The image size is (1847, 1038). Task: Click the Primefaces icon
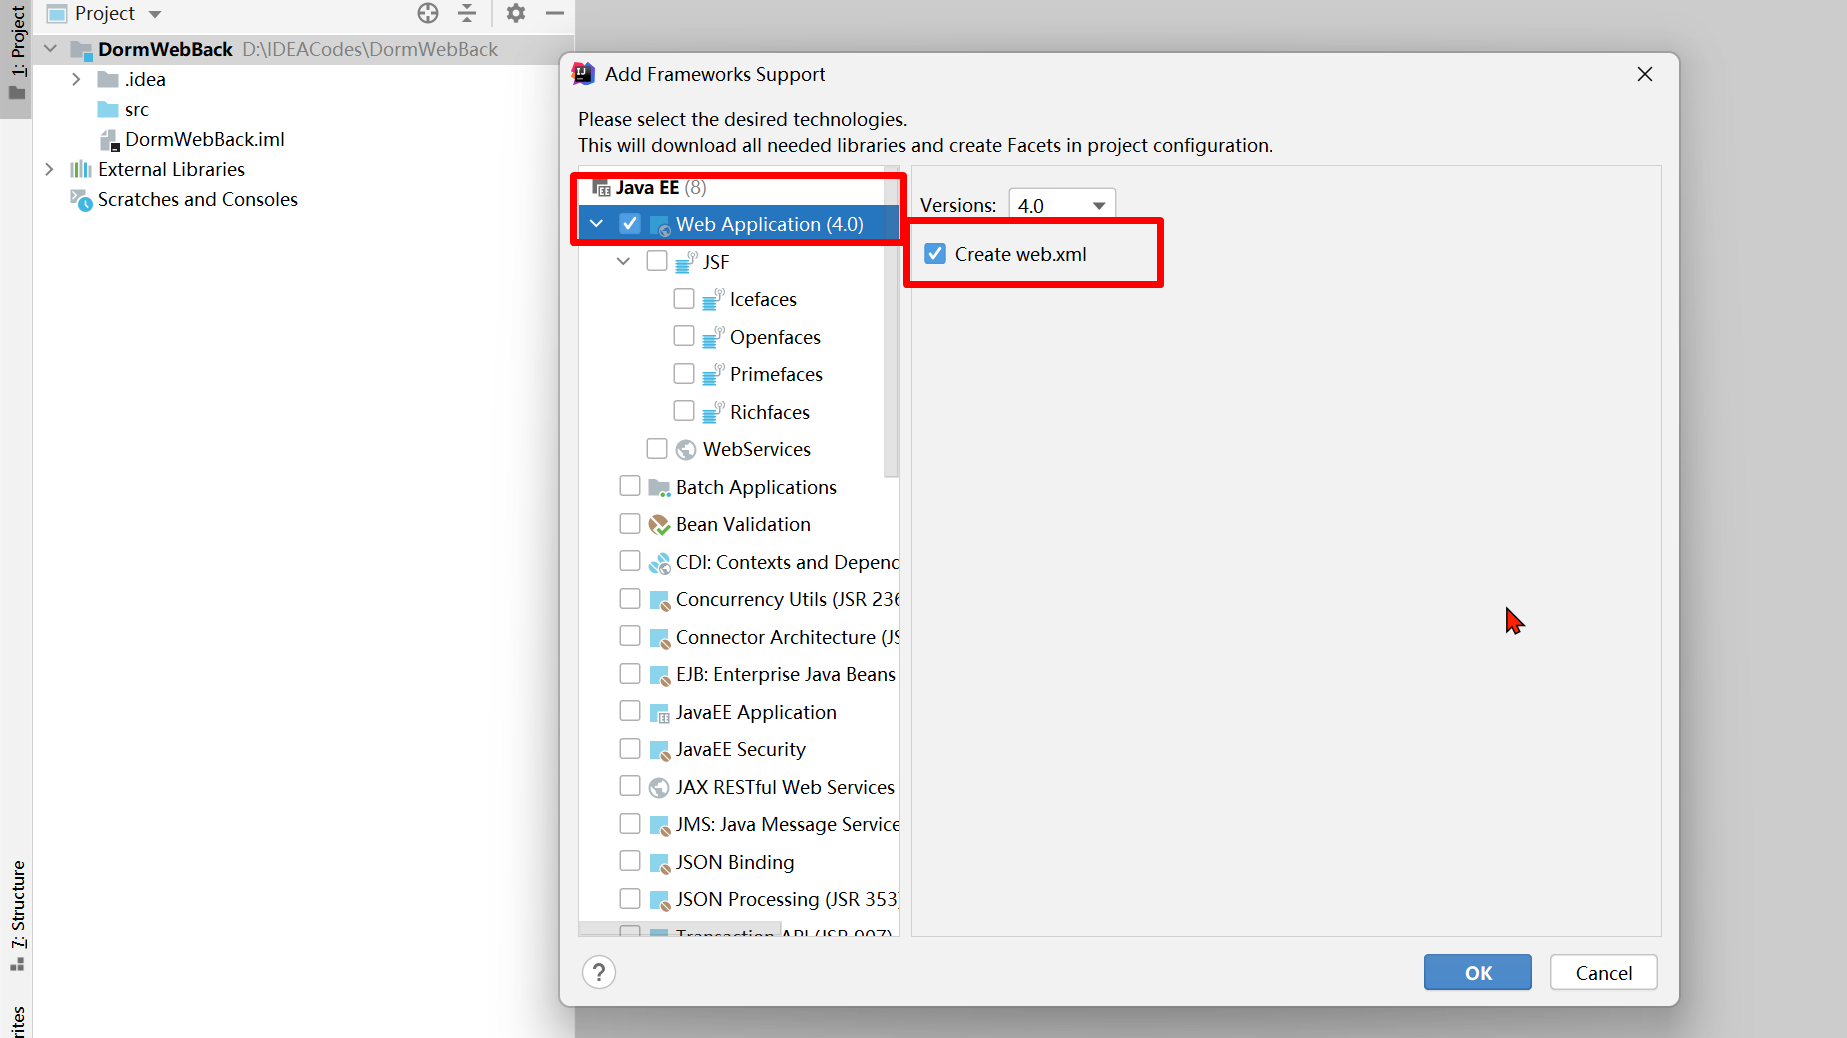(x=713, y=374)
